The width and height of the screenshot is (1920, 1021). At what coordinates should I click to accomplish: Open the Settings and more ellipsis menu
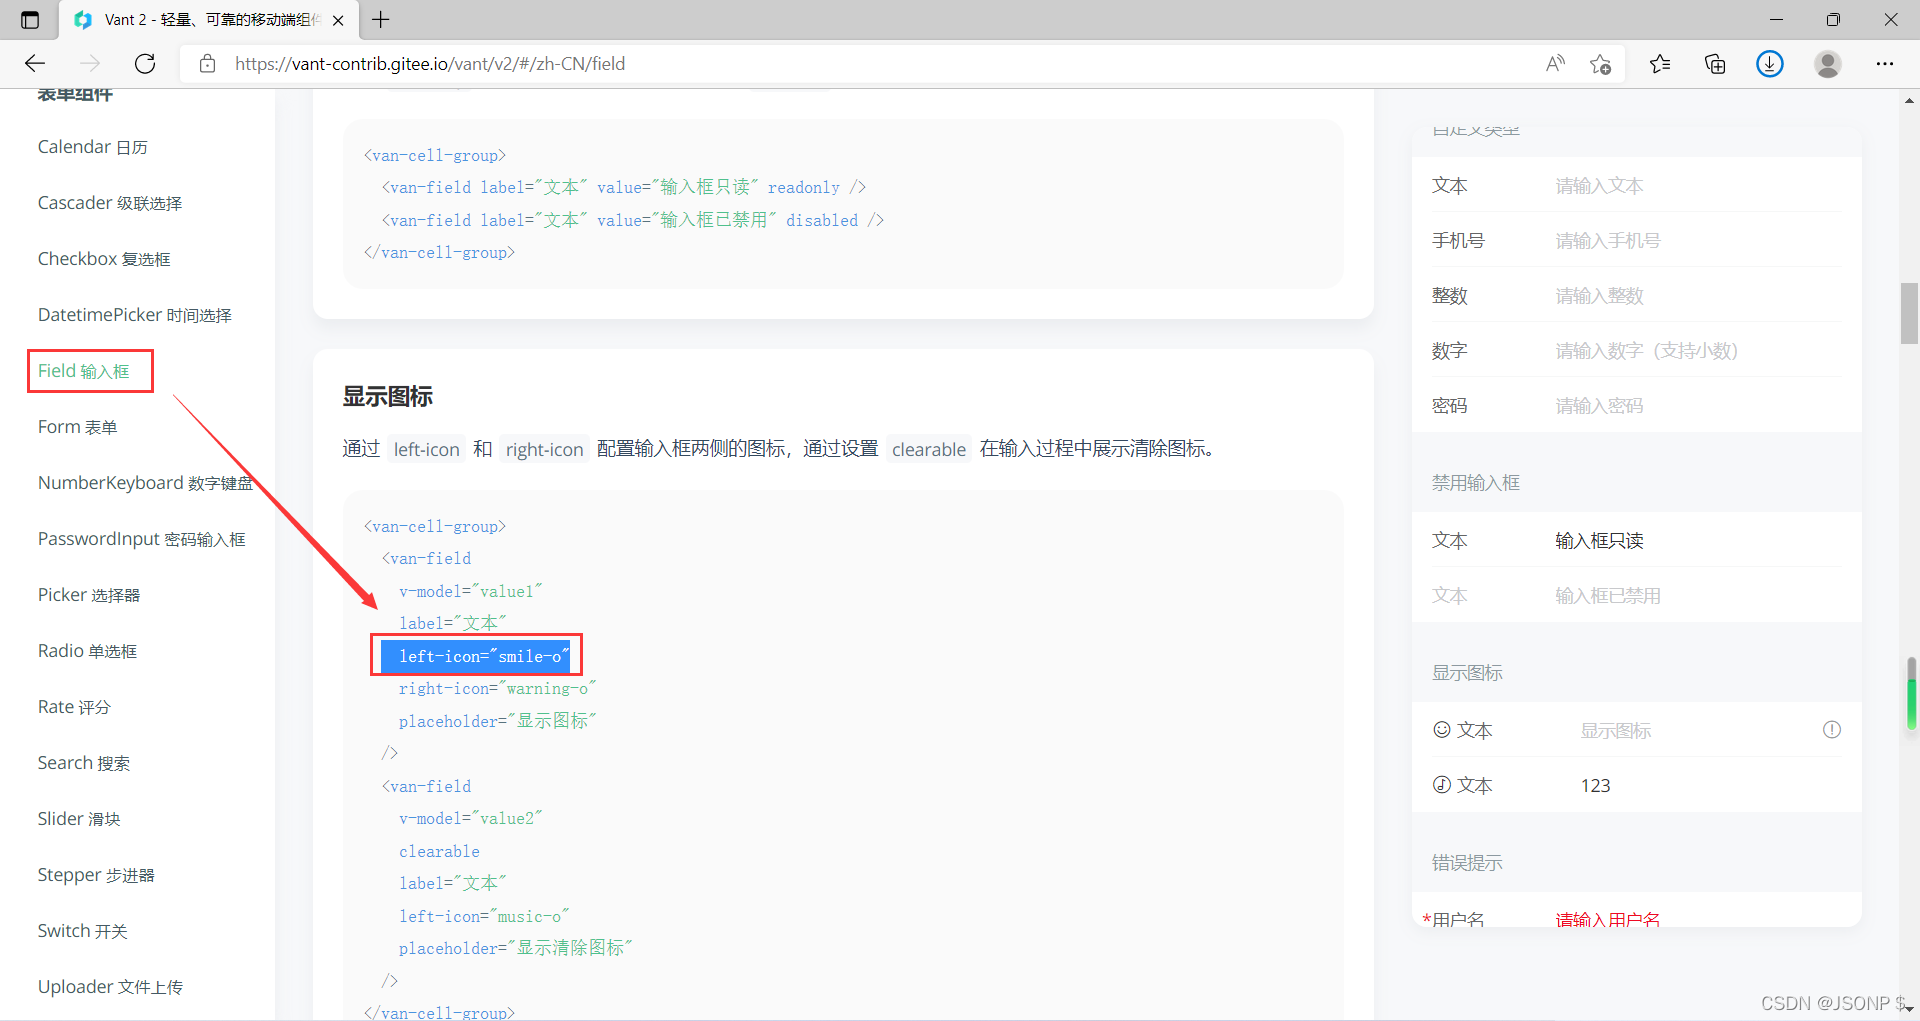(x=1886, y=63)
